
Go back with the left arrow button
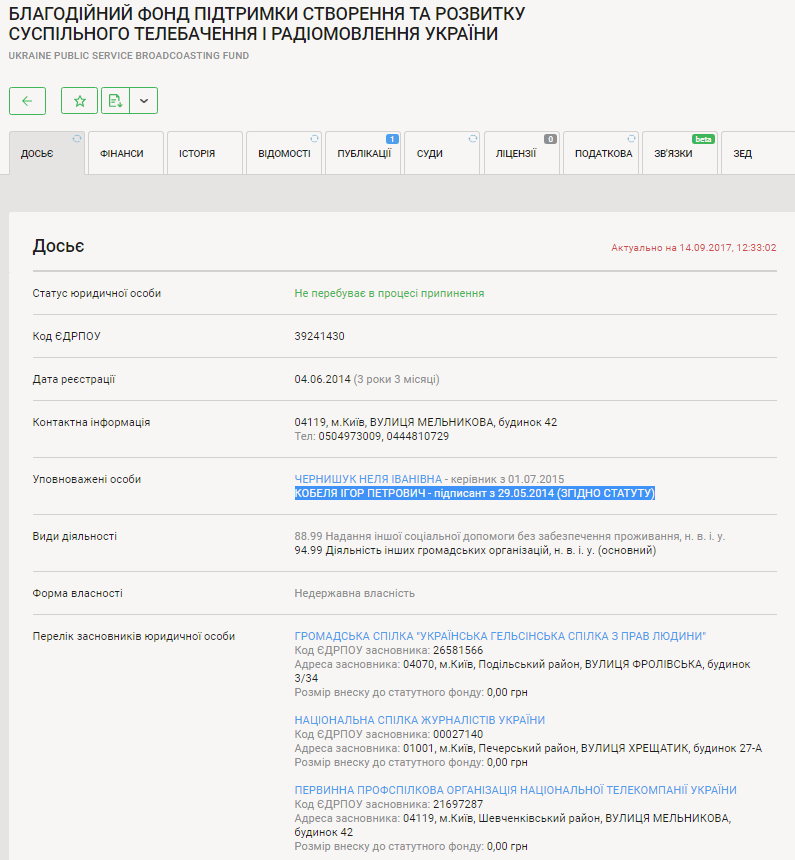27,101
